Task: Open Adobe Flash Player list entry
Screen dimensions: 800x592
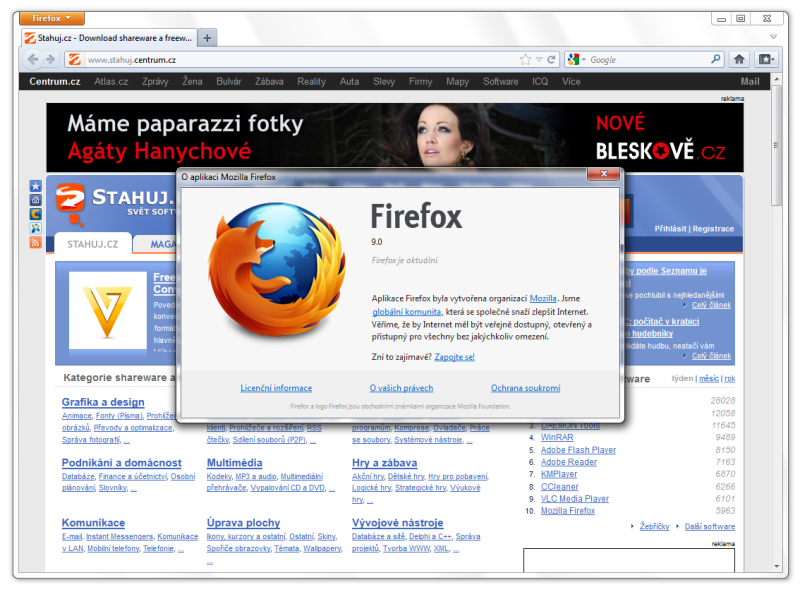Action: (578, 450)
